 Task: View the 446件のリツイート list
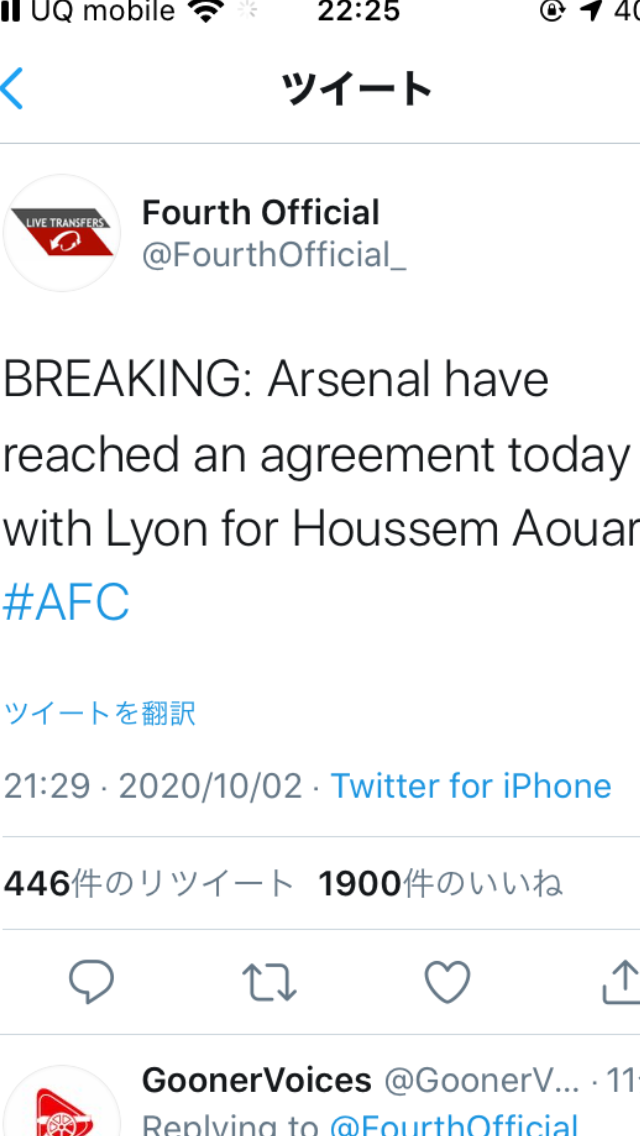pyautogui.click(x=150, y=883)
